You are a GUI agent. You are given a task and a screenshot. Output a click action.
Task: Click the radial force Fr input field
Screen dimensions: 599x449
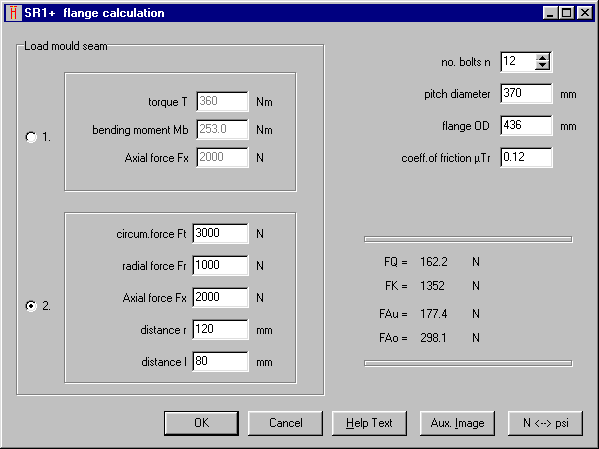click(x=220, y=266)
